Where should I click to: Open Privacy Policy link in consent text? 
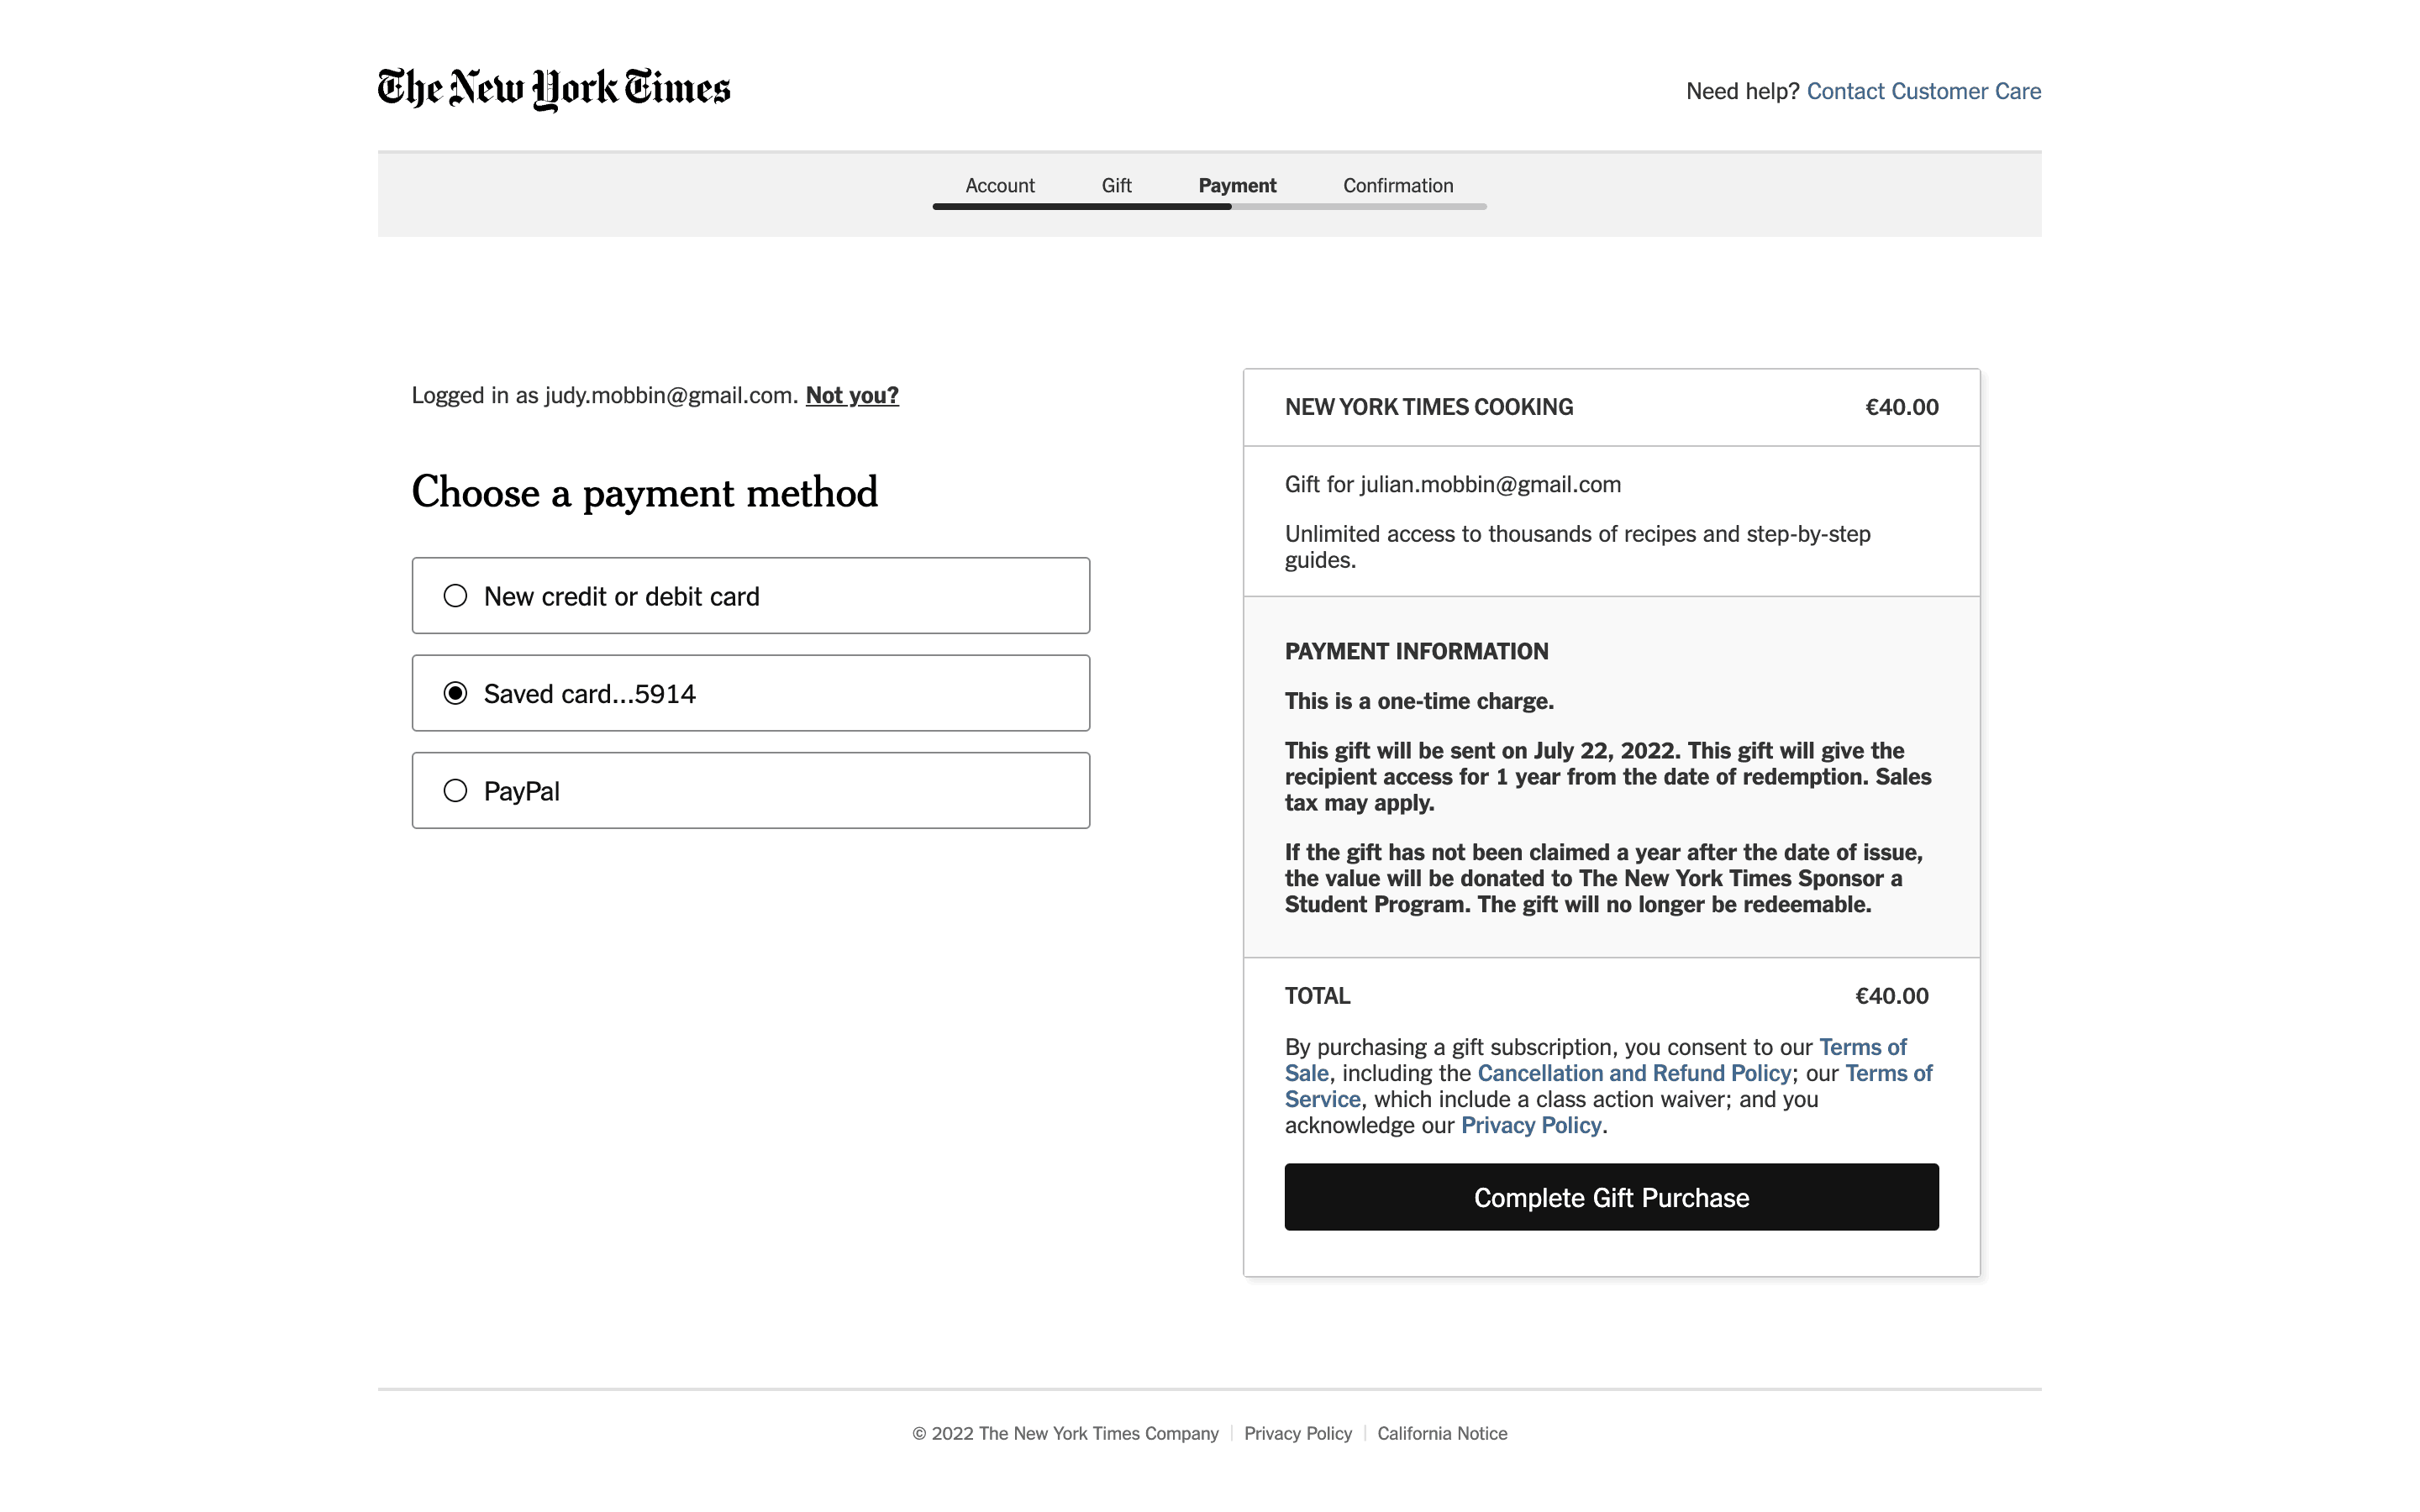[x=1531, y=1125]
